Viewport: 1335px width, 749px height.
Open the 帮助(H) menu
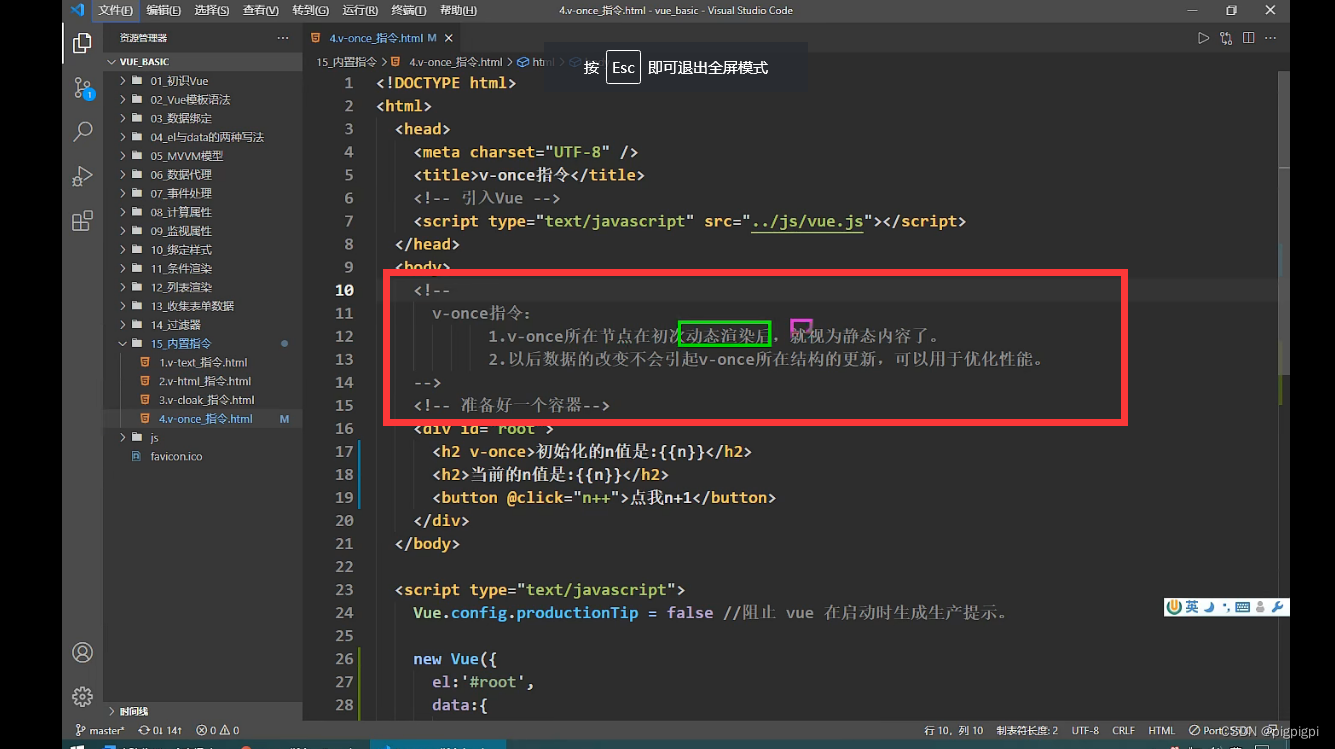tap(458, 10)
